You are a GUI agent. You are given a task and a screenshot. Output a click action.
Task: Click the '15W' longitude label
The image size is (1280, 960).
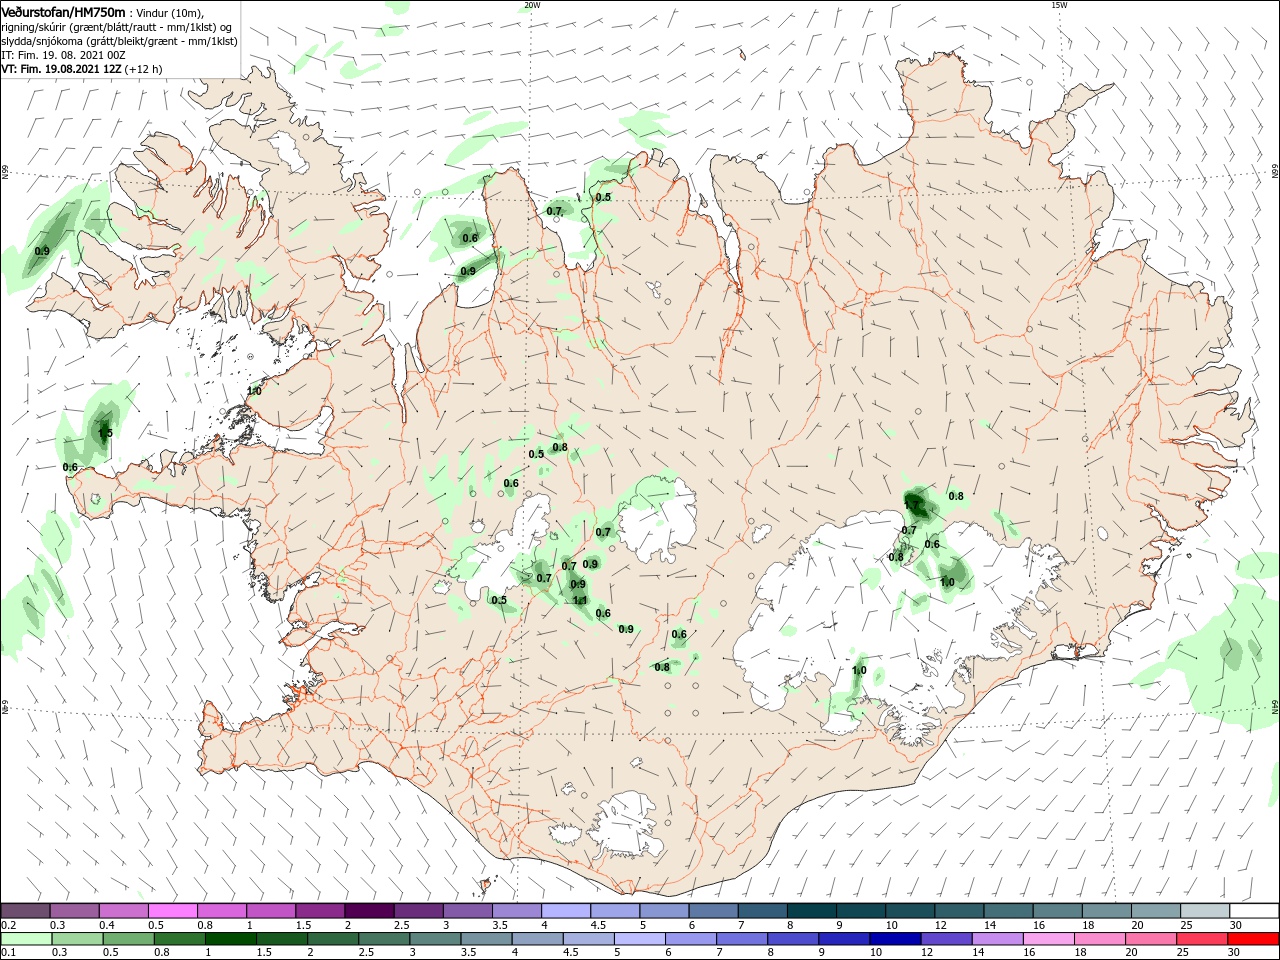1058,5
